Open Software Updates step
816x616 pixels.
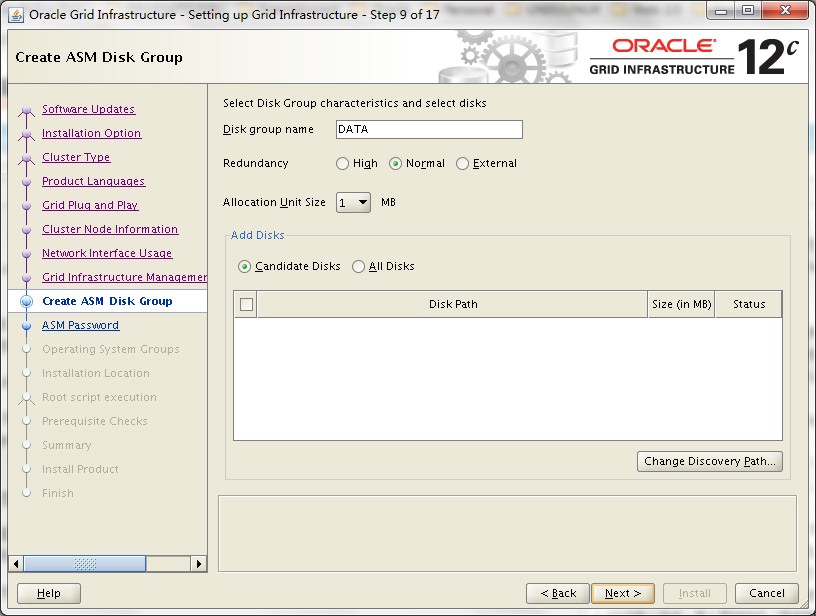click(88, 109)
